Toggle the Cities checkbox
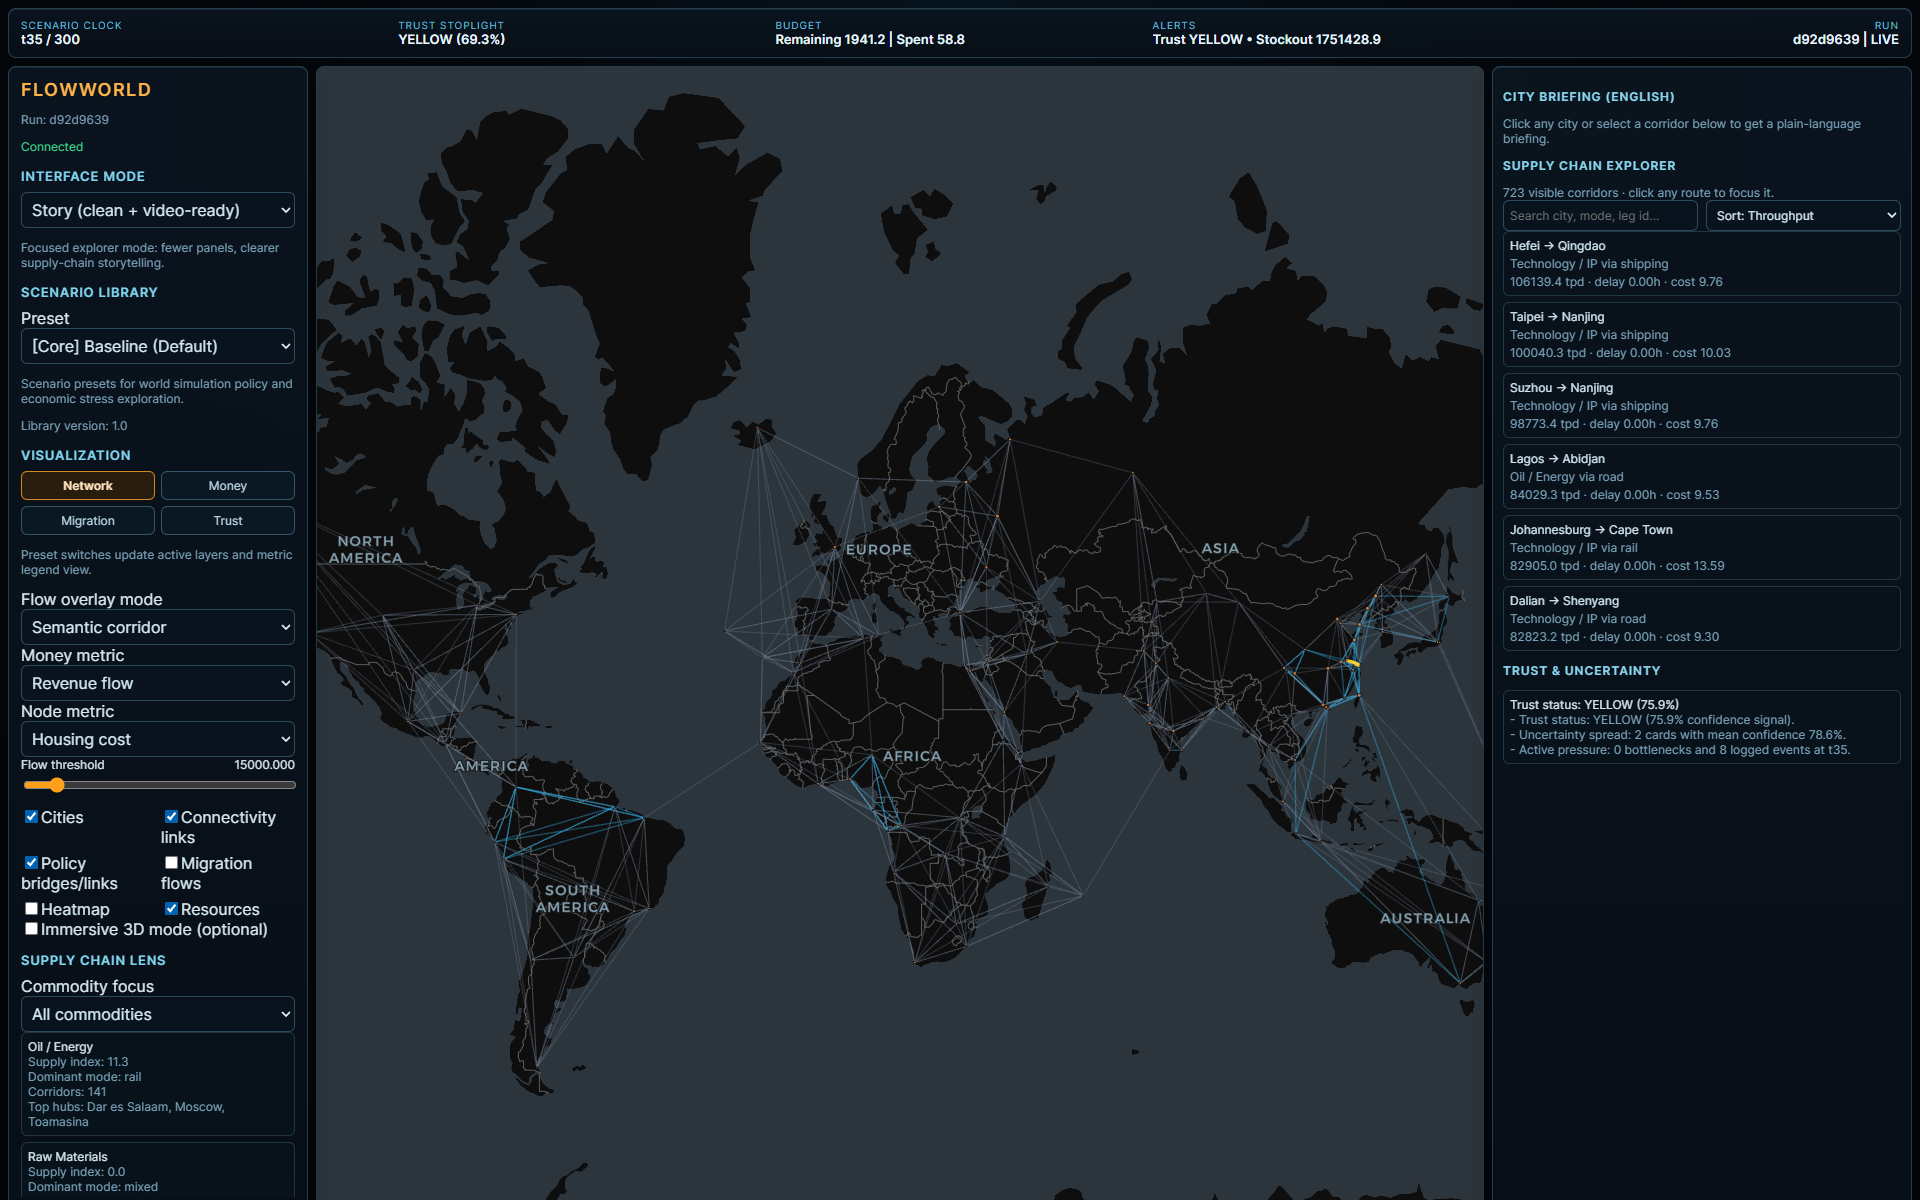The height and width of the screenshot is (1200, 1920). (31, 817)
